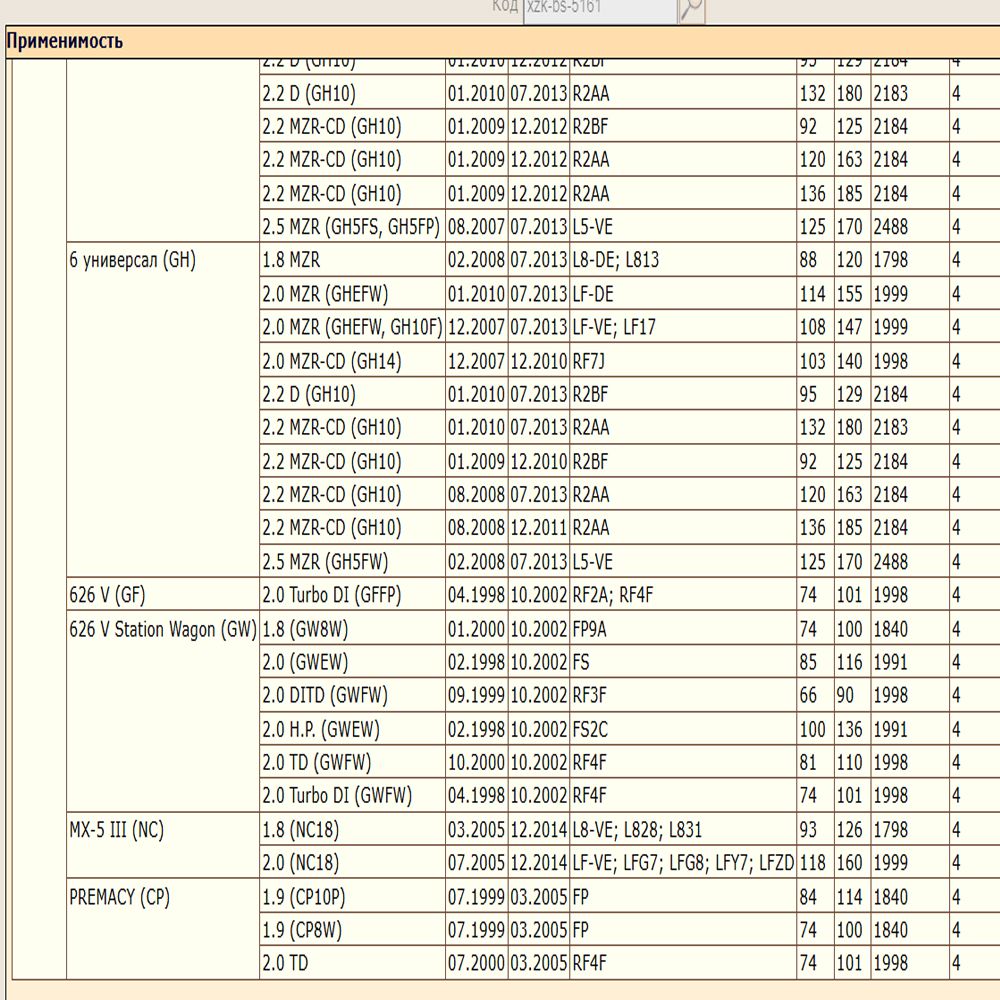Click the 2.0 MZR (GHEFW, GH10F) modification cell
Viewport: 1000px width, 1000px height.
click(x=352, y=327)
